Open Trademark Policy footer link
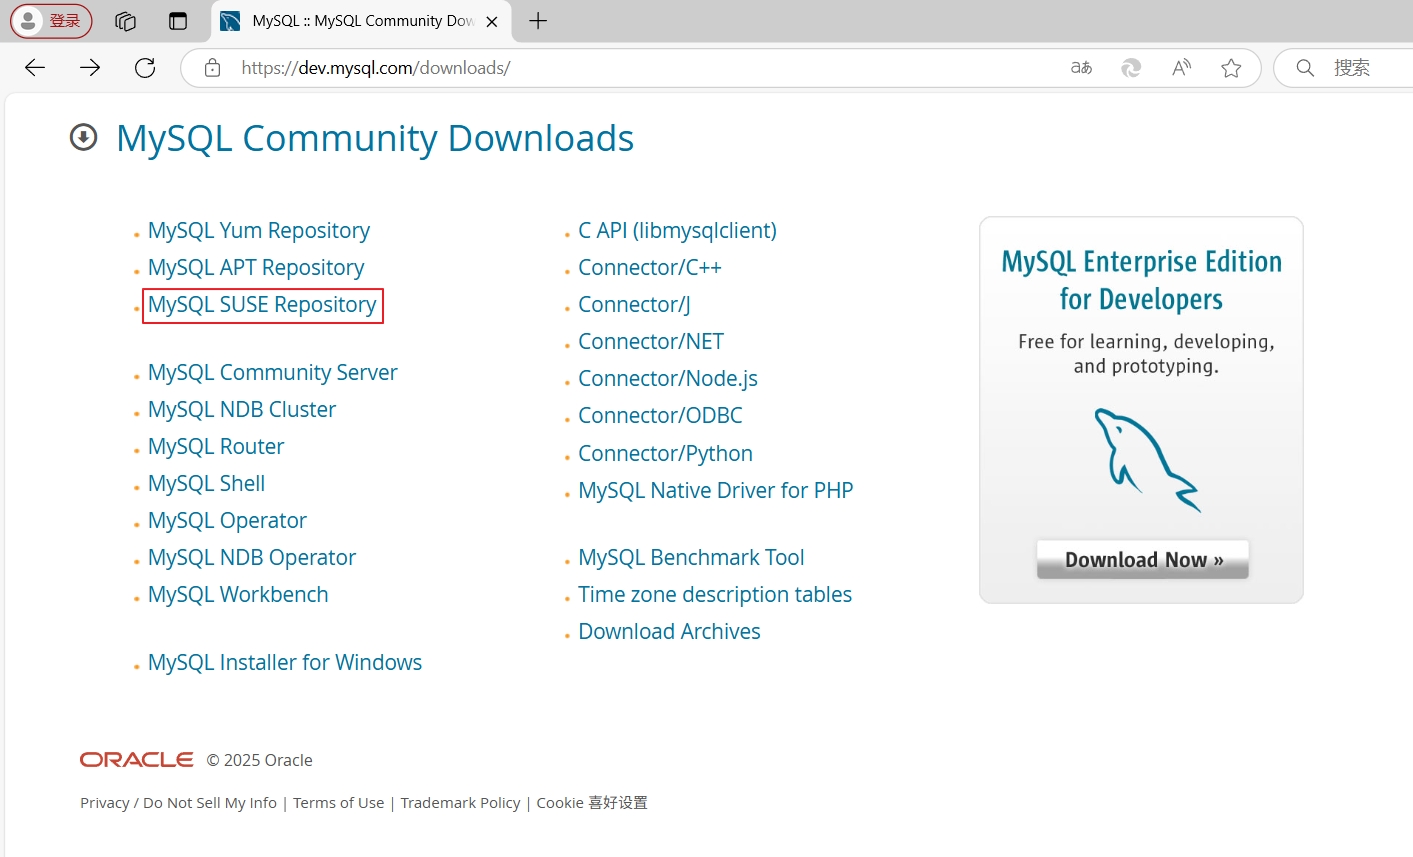This screenshot has width=1413, height=857. pos(460,803)
